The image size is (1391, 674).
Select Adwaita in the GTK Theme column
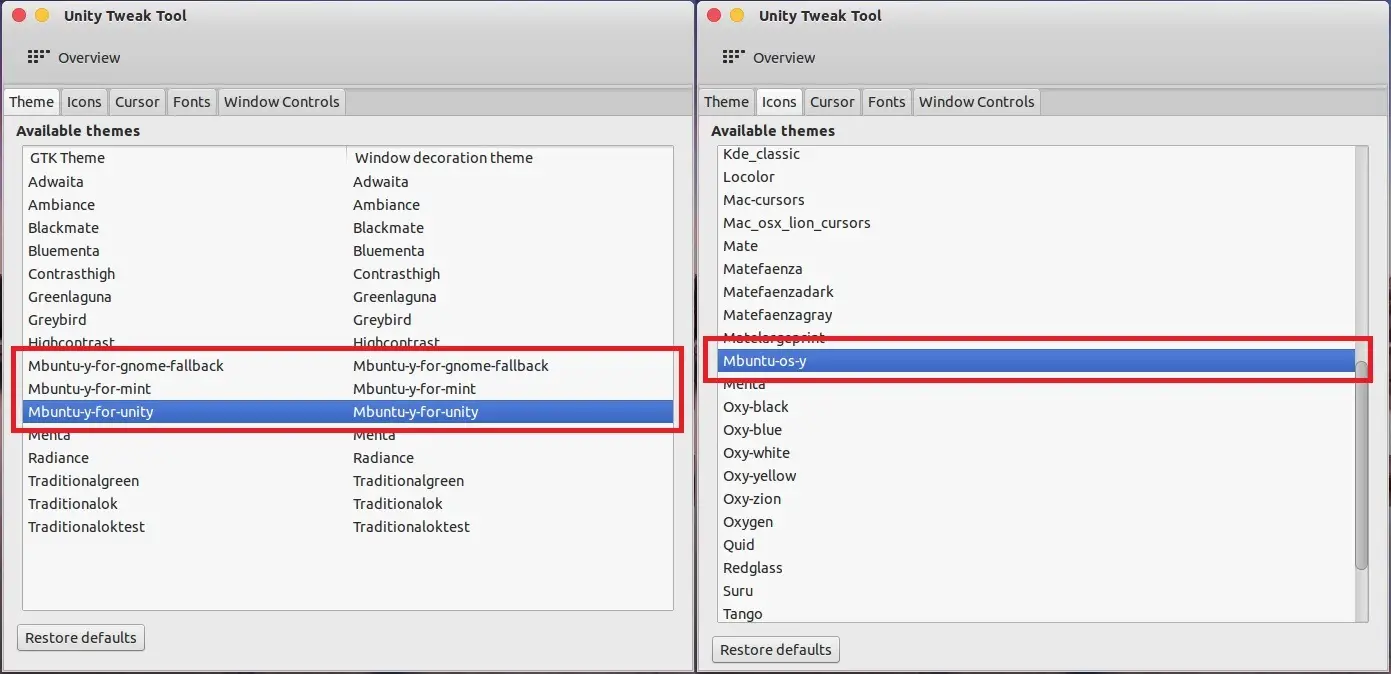tap(56, 182)
